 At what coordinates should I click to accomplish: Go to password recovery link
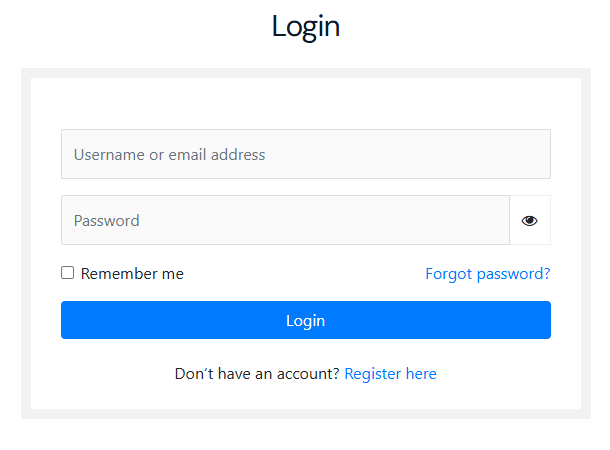tap(487, 274)
